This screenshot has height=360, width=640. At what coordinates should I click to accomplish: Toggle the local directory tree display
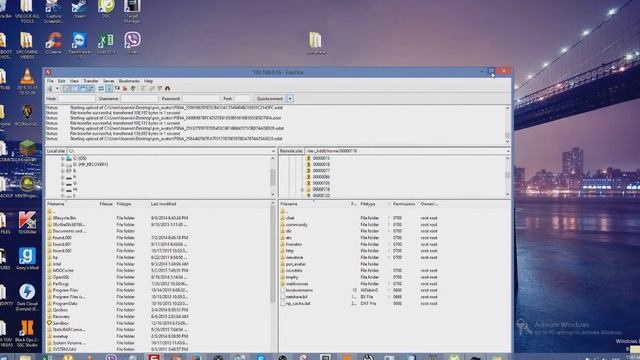click(x=75, y=88)
